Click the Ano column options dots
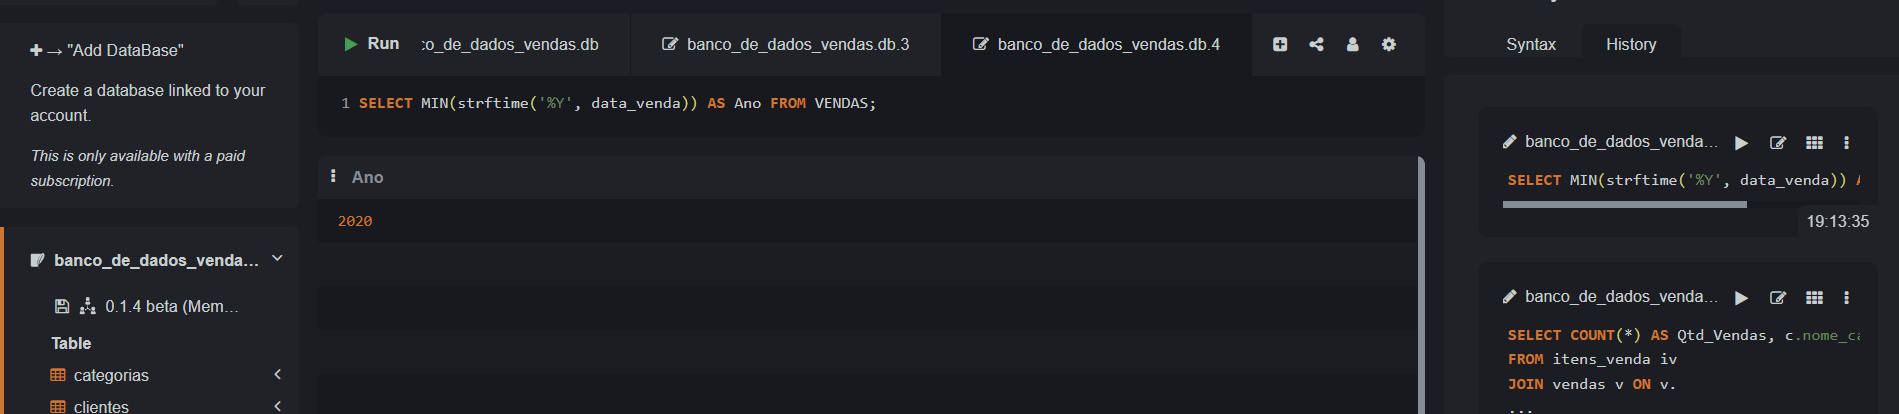Screen dimensions: 1899x414 pyautogui.click(x=333, y=176)
